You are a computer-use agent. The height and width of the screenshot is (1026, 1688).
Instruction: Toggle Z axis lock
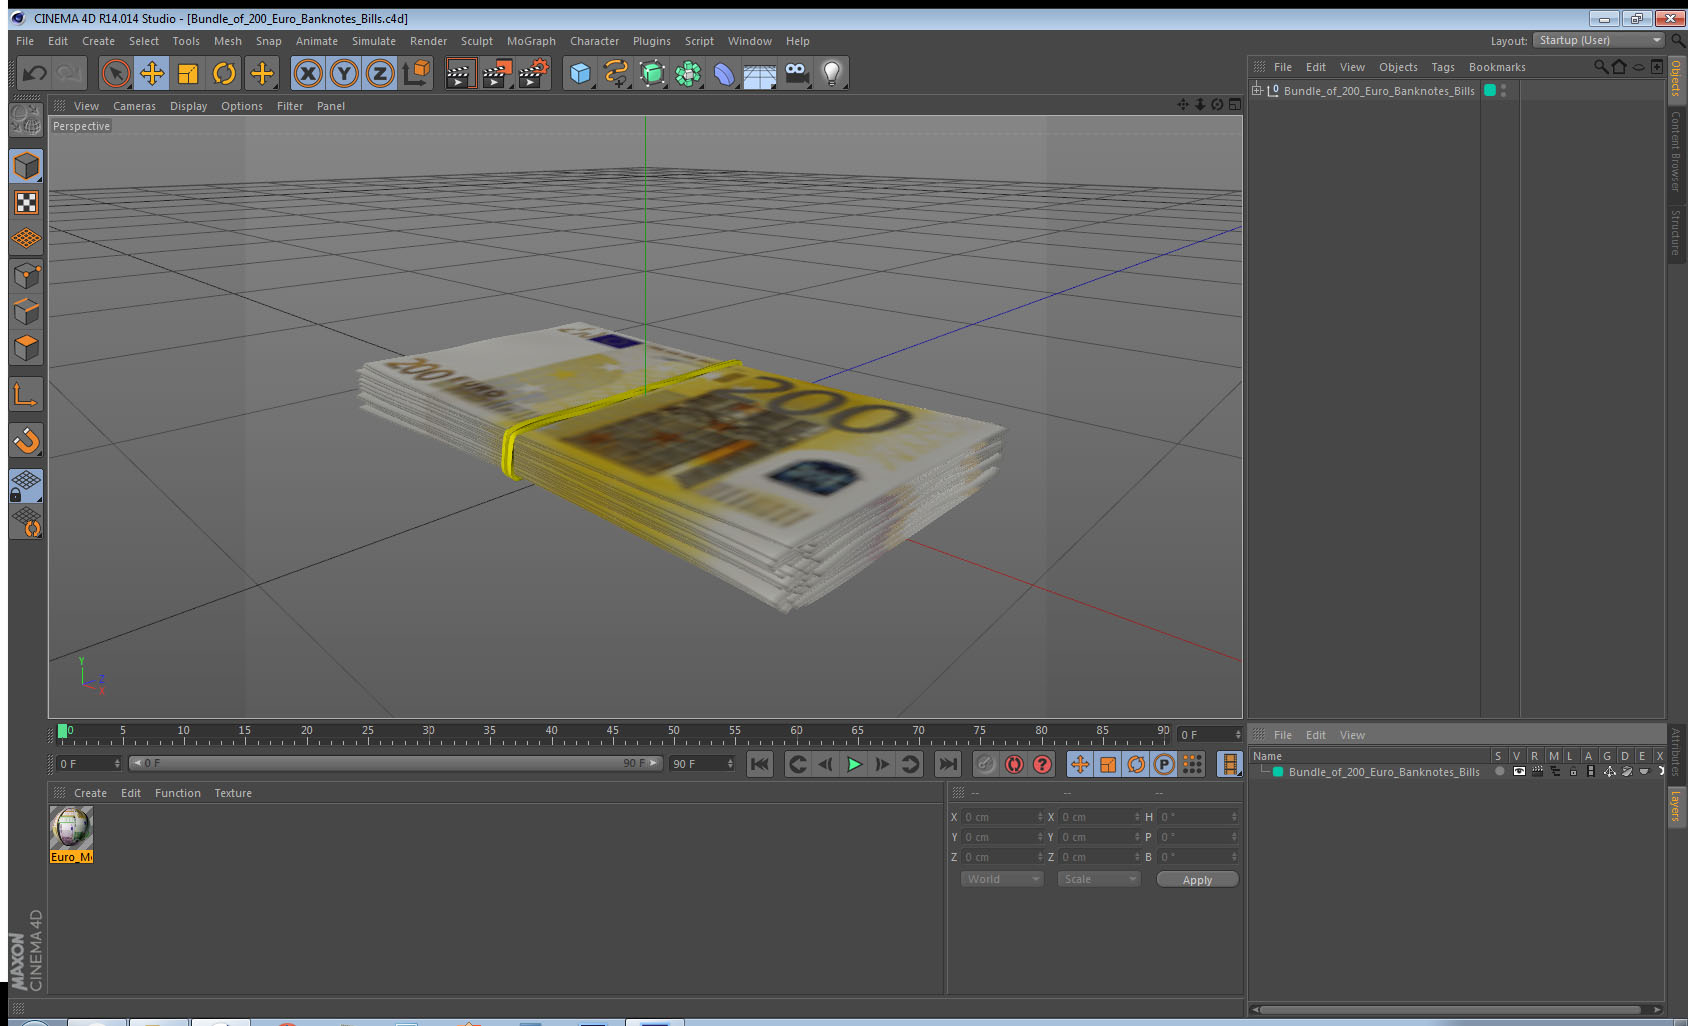[380, 73]
